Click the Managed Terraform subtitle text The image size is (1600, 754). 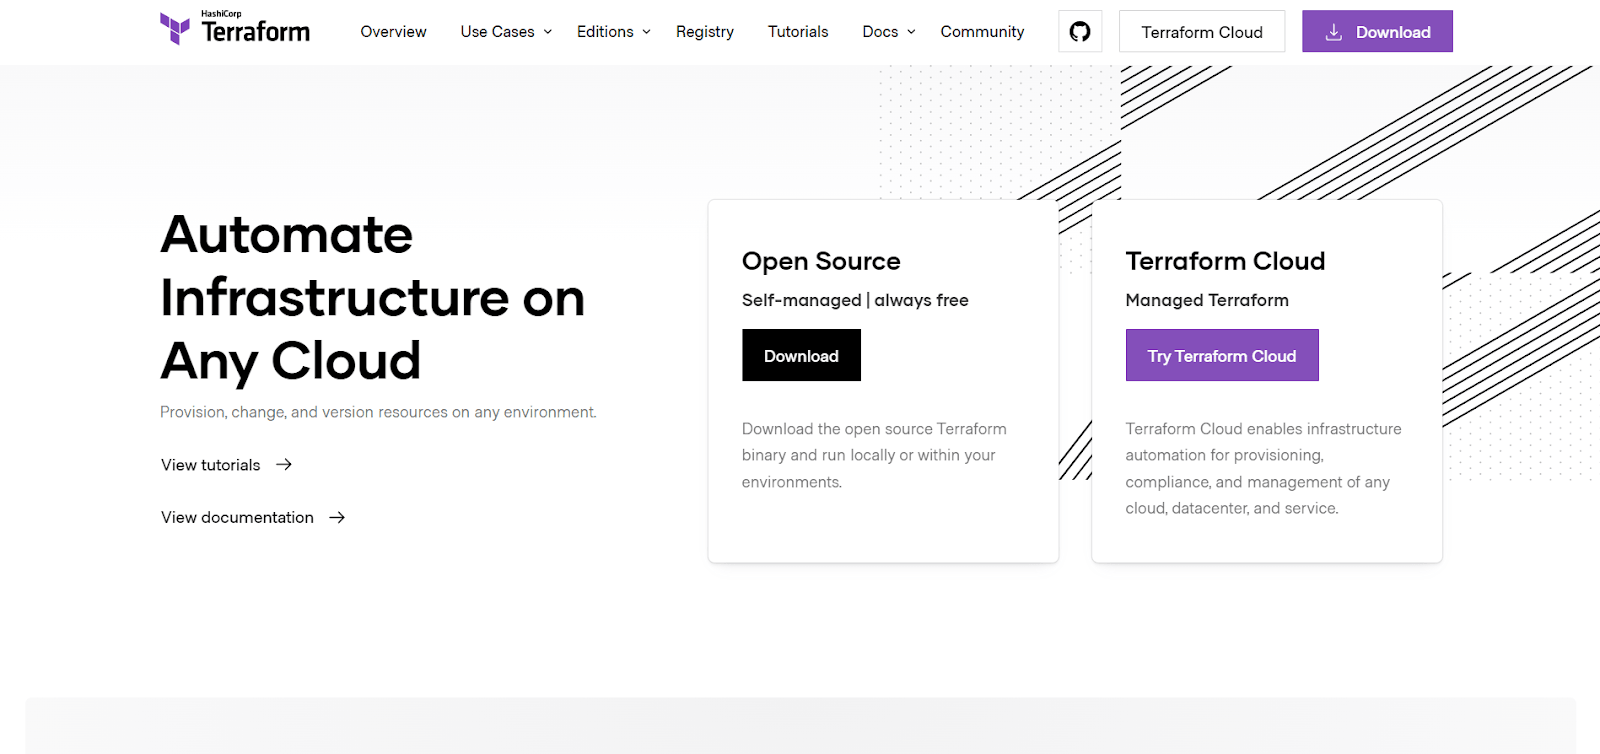click(x=1206, y=300)
